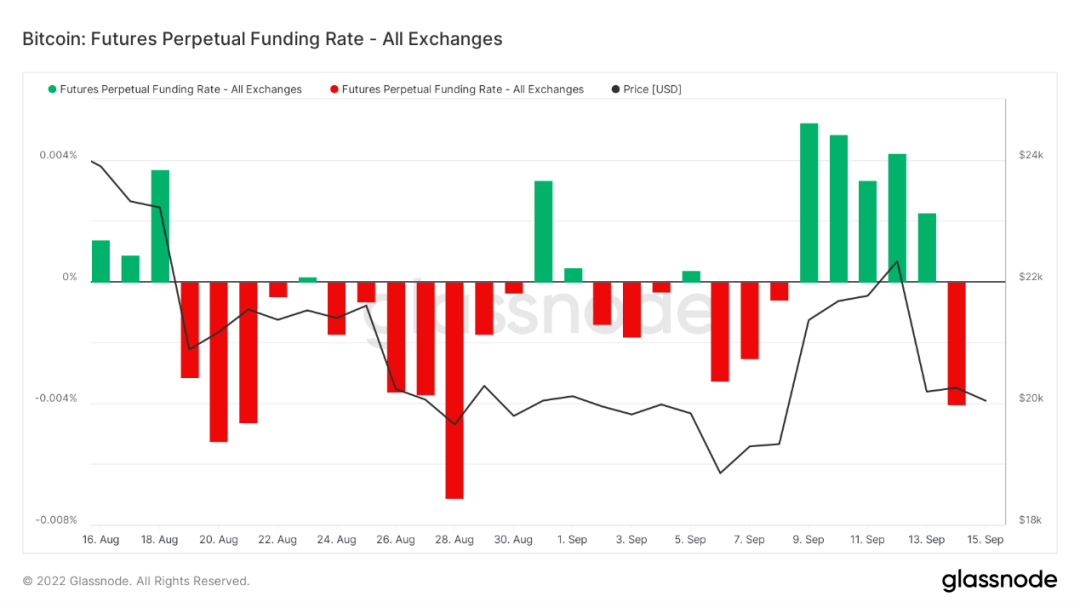
Task: Click the 16. Aug date label
Action: coord(100,540)
